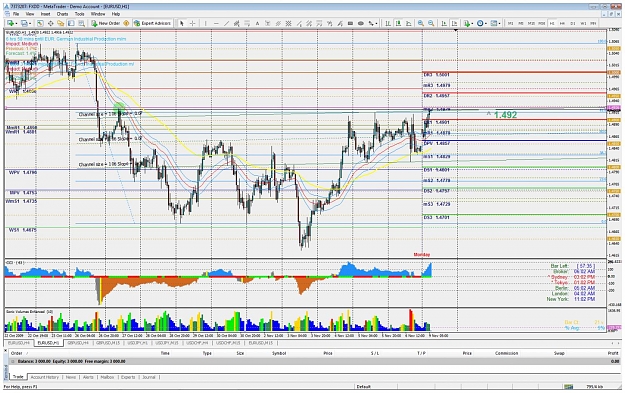Open the Data Window crosshair-box icon
The image size is (625, 393).
click(x=51, y=23)
